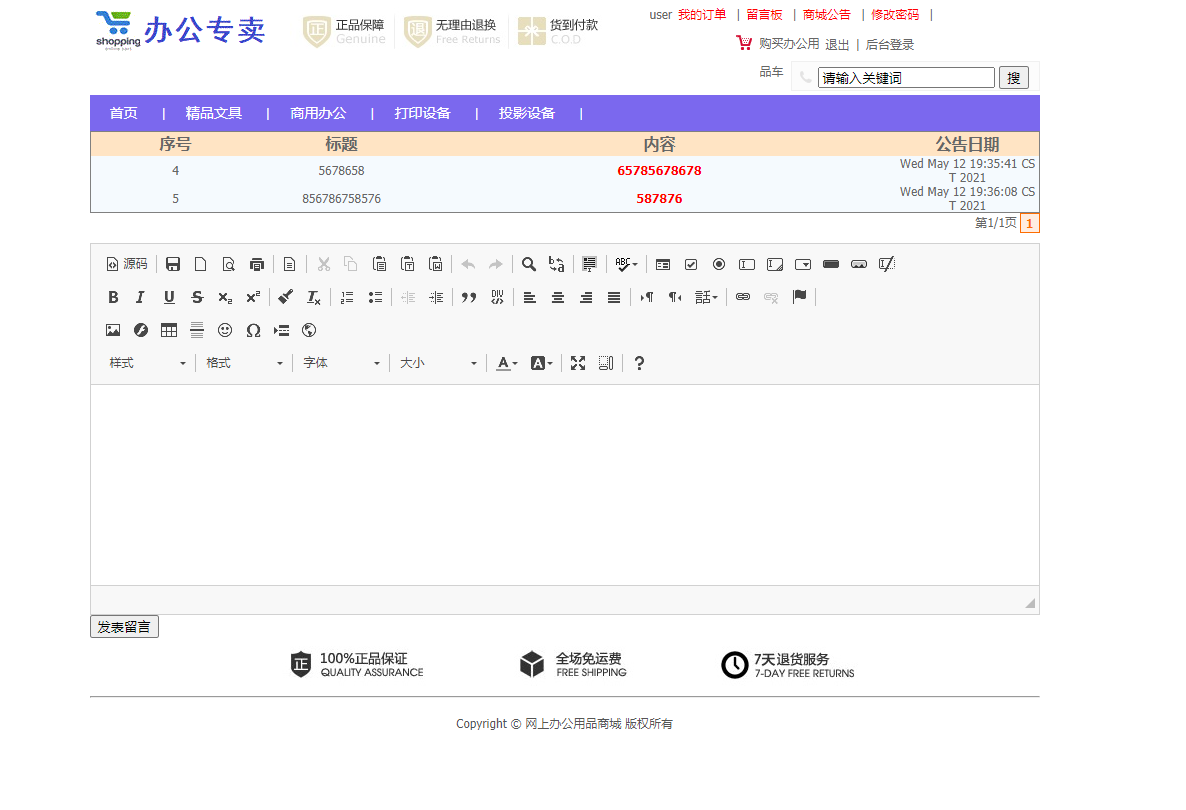This screenshot has height=810, width=1186.
Task: Insert a radio button form element
Action: tap(719, 264)
